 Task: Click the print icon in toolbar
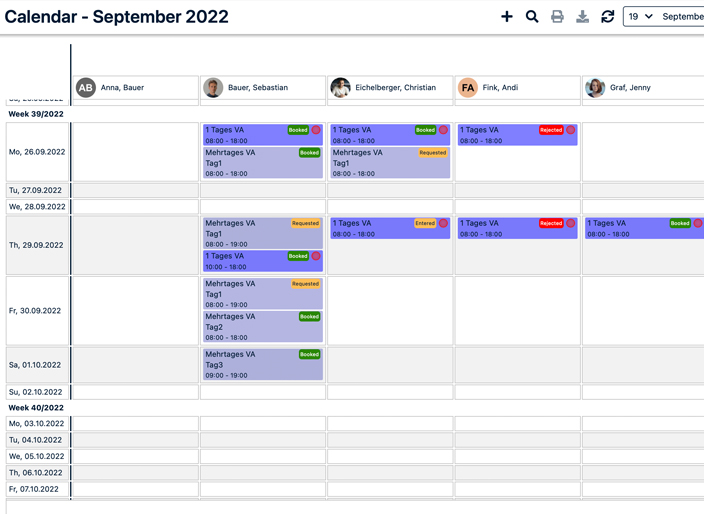click(x=557, y=17)
